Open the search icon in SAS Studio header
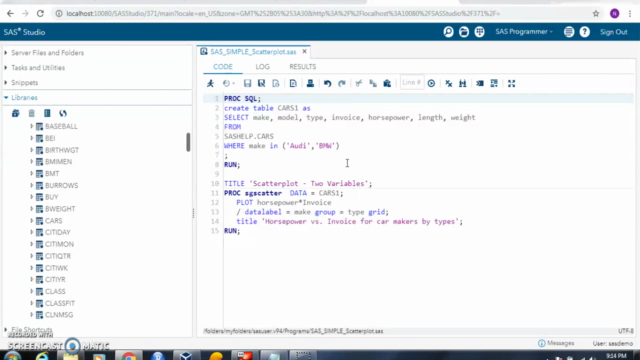The image size is (640, 360). (x=449, y=32)
